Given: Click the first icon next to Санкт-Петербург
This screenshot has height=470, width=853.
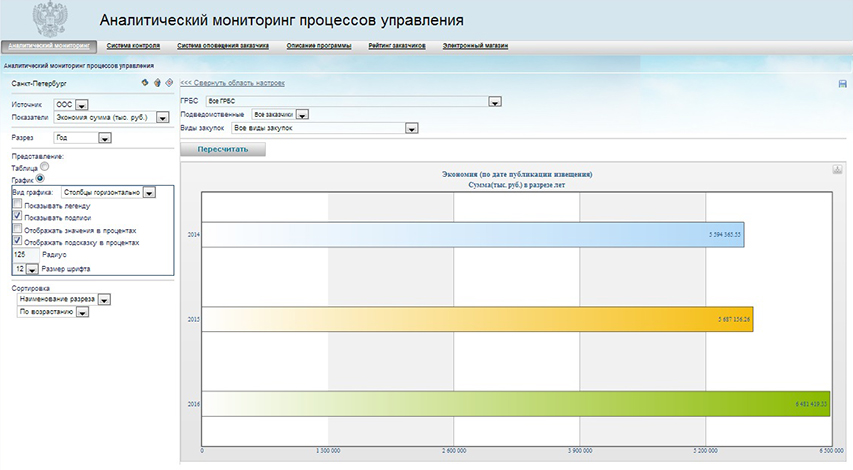Looking at the screenshot, I should coord(145,83).
